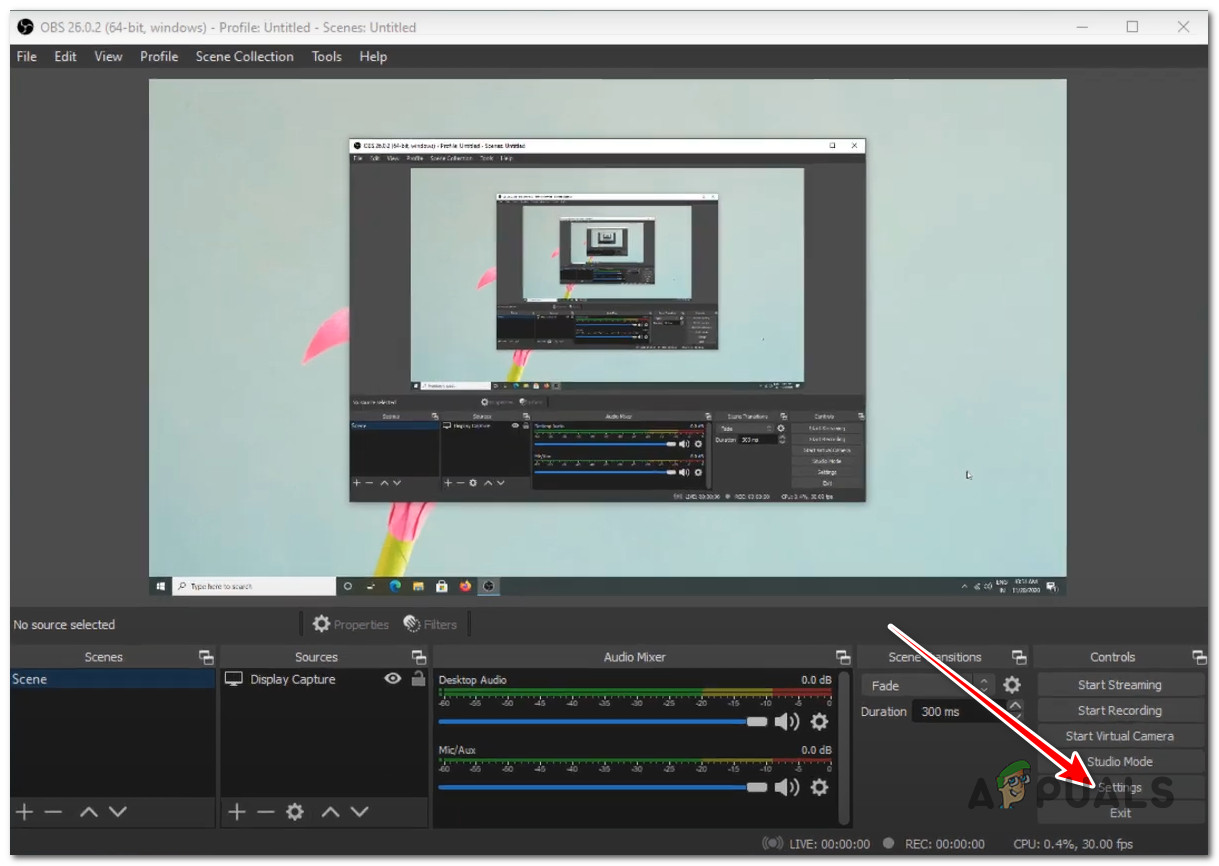
Task: Click the Properties button
Action: (350, 624)
